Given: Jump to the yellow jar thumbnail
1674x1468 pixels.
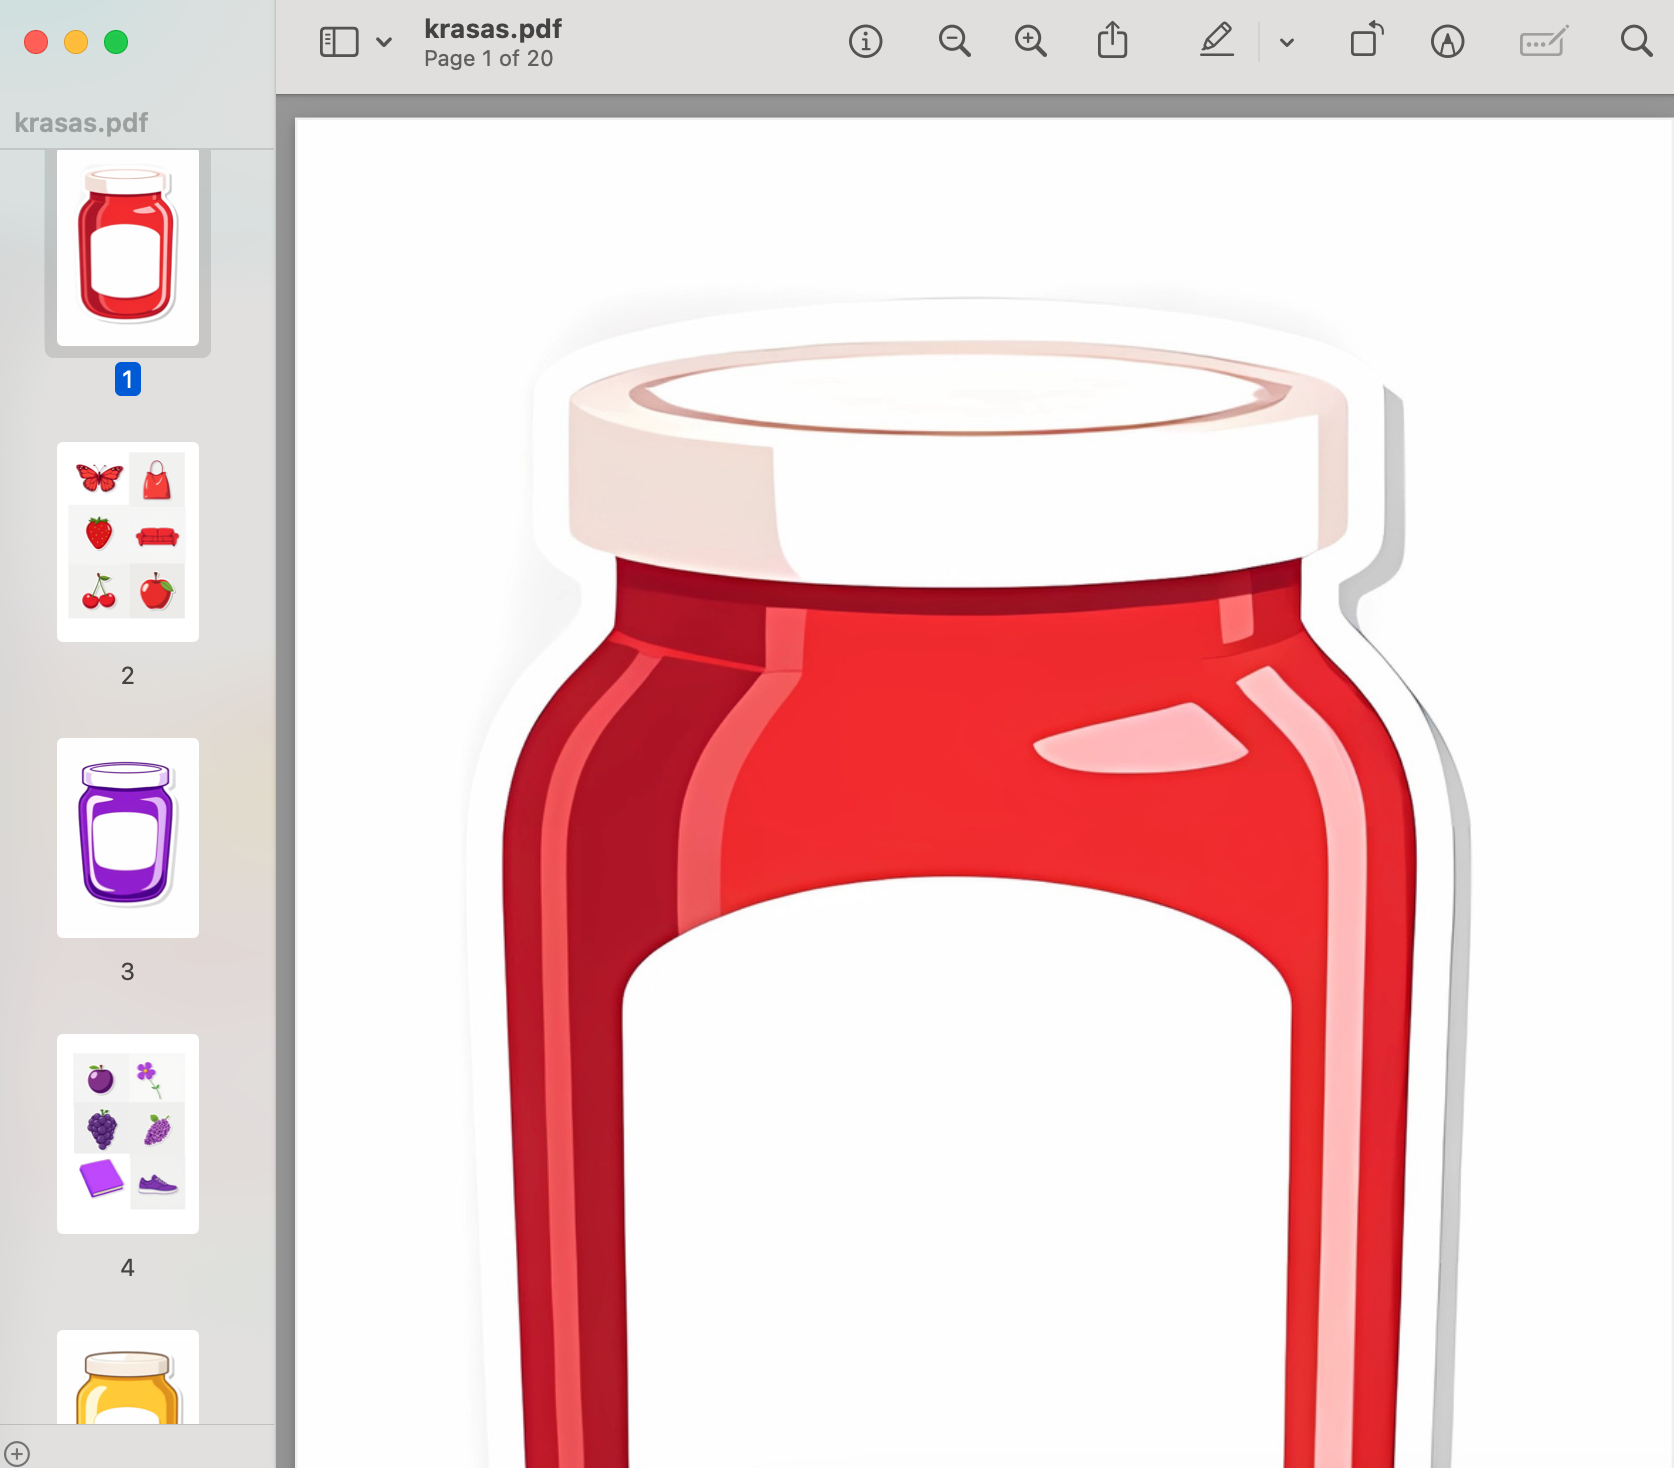Looking at the screenshot, I should pyautogui.click(x=128, y=1377).
